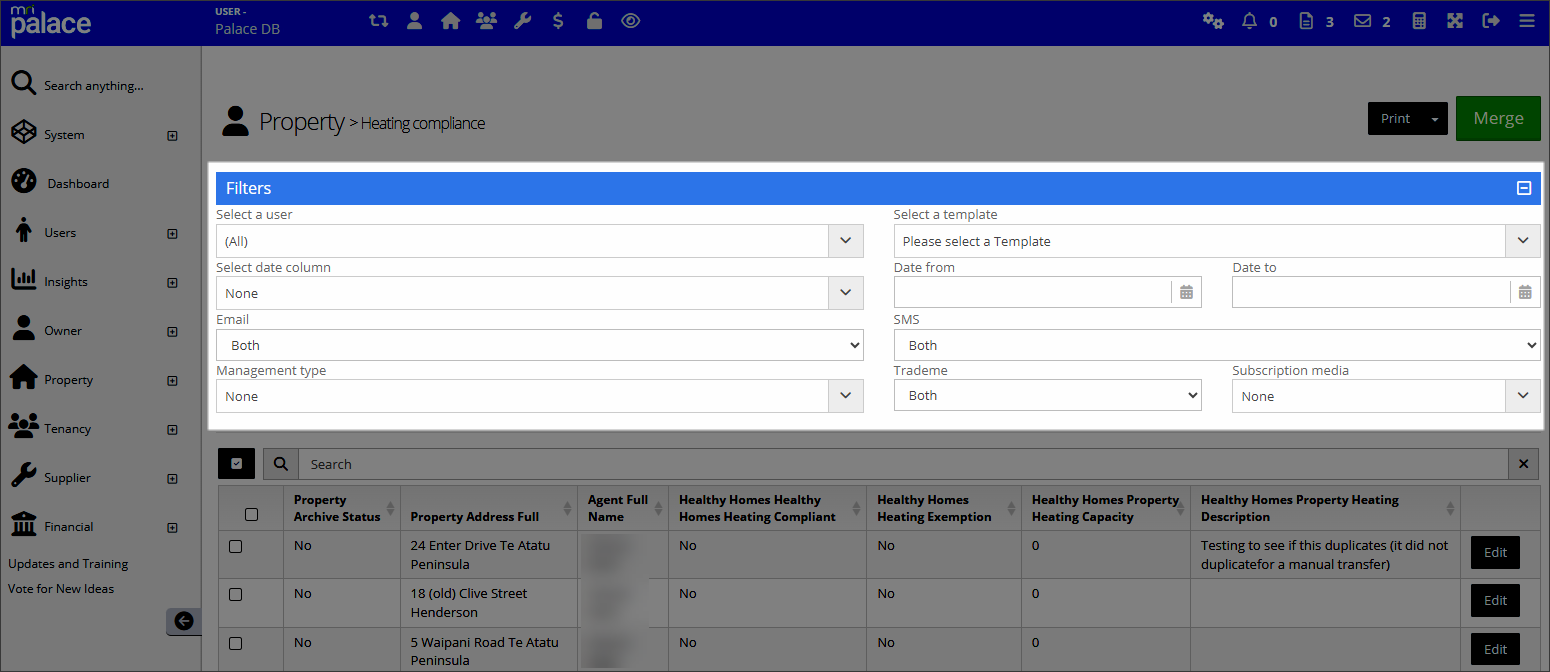1550x672 pixels.
Task: Click the eye icon in top bar
Action: 630,20
